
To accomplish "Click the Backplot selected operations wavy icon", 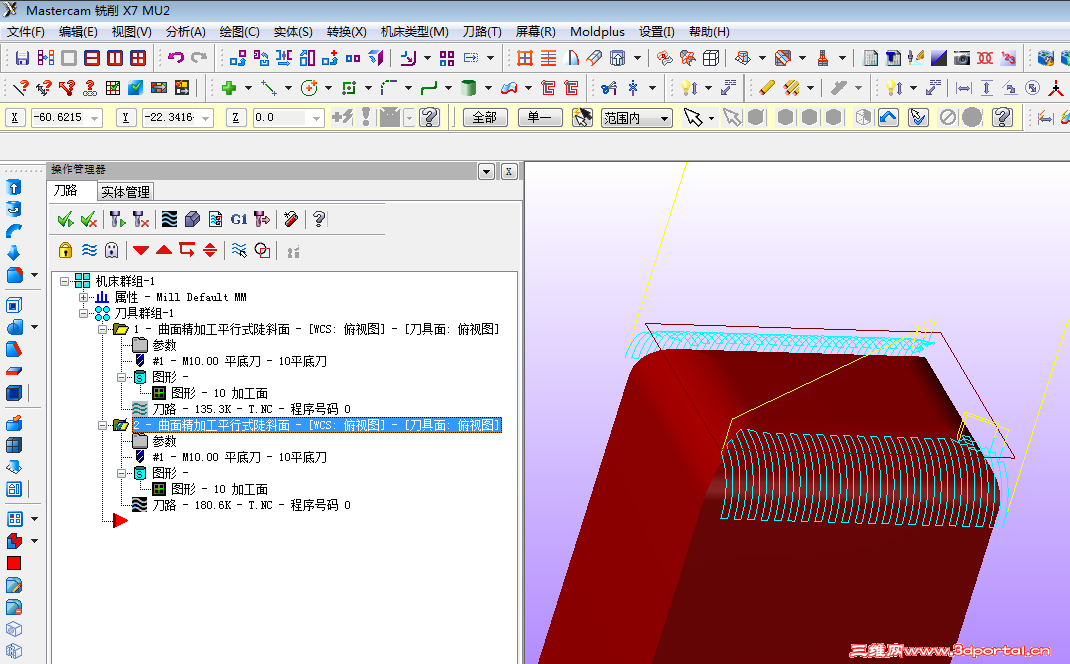I will pos(169,219).
